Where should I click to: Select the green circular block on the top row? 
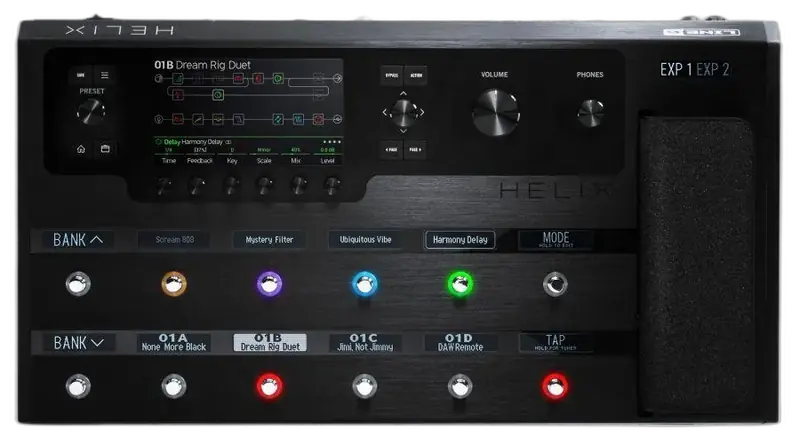278,78
